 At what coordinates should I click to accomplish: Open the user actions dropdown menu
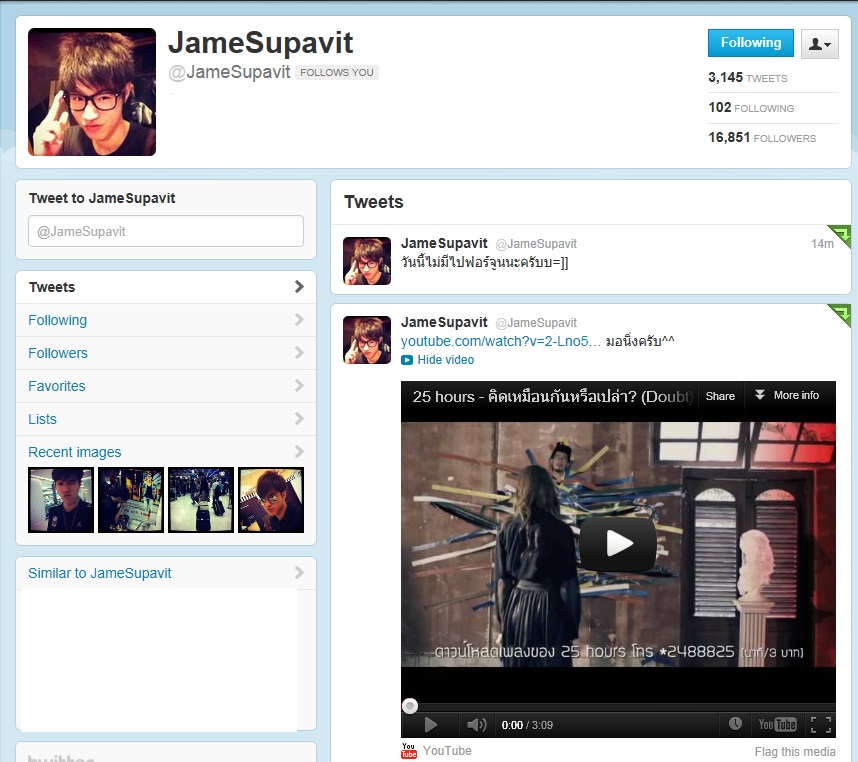pos(820,44)
